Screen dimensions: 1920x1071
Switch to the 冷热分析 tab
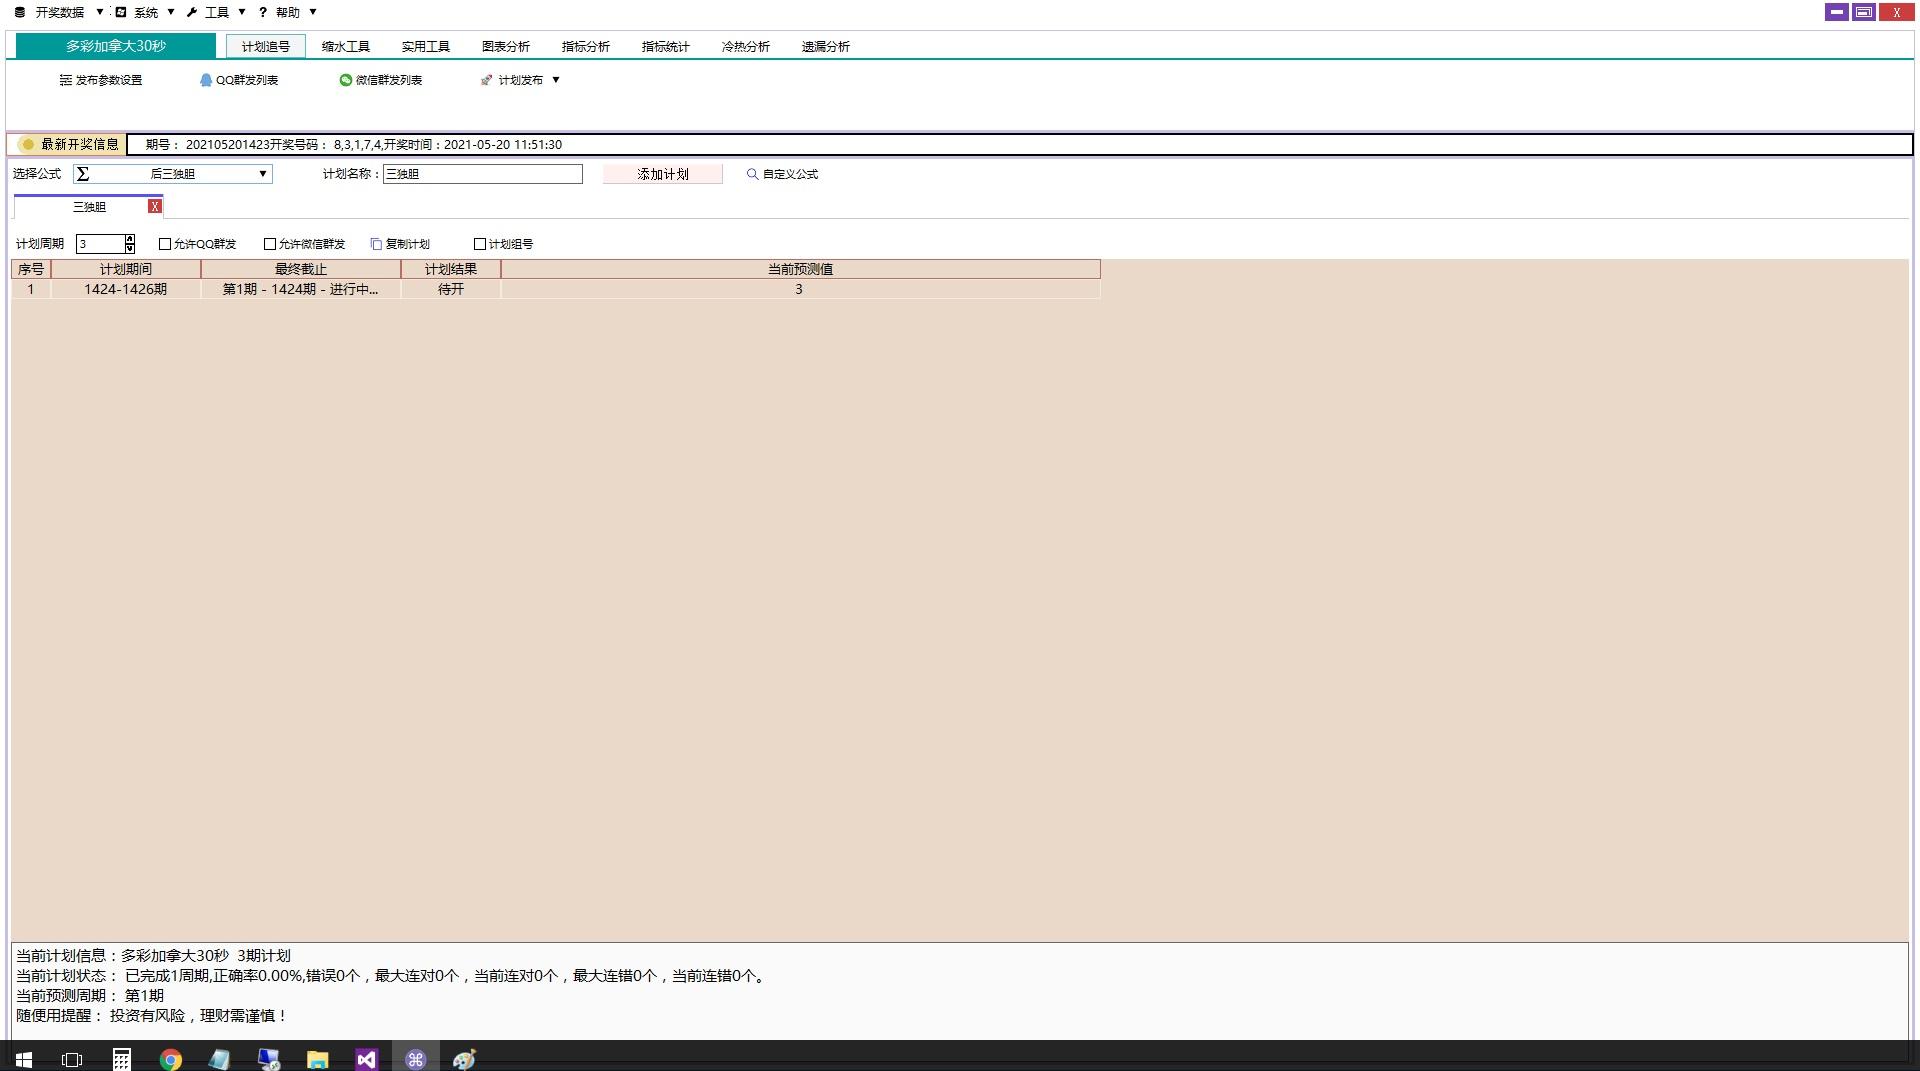tap(746, 46)
